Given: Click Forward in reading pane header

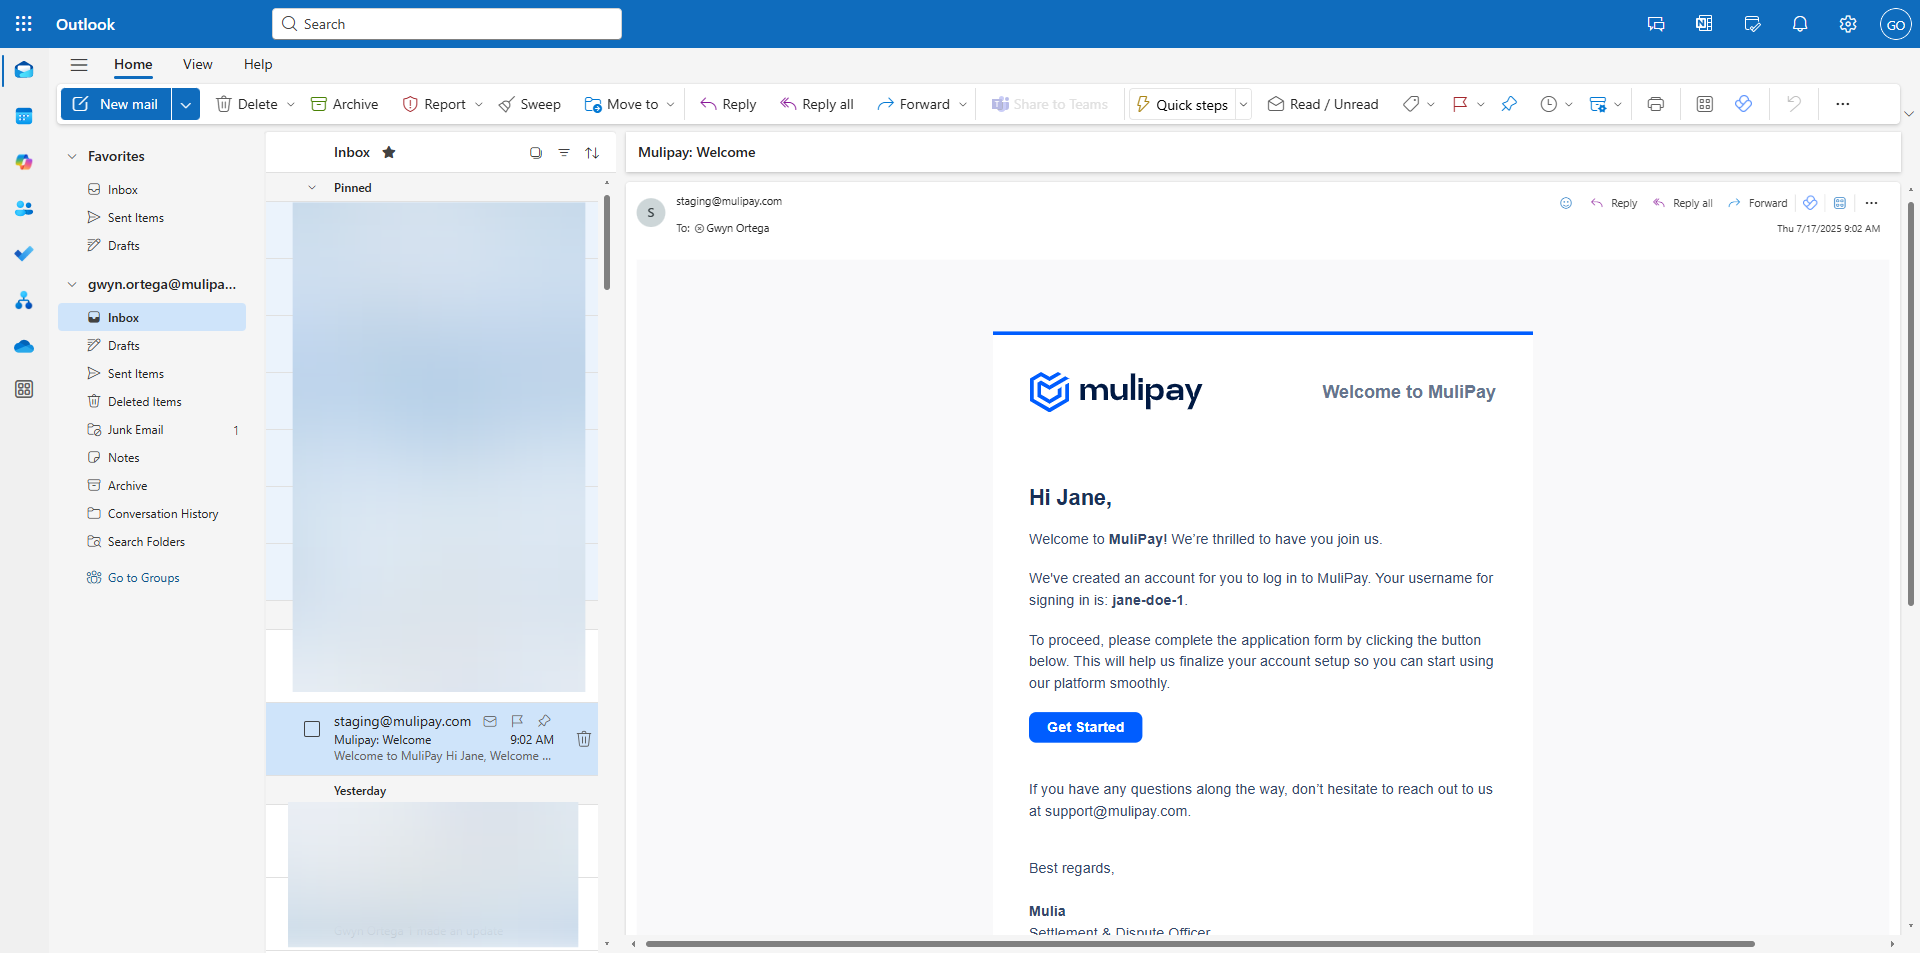Looking at the screenshot, I should click(1758, 203).
